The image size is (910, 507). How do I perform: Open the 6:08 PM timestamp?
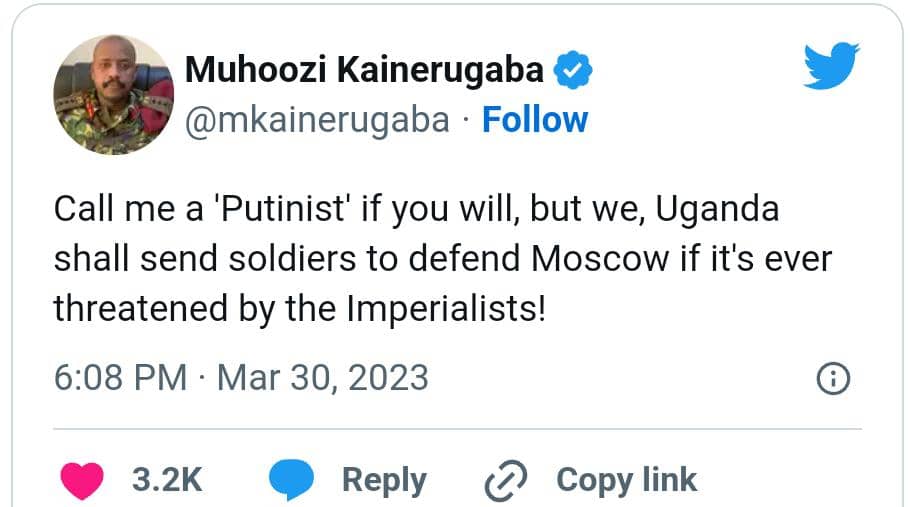point(120,378)
